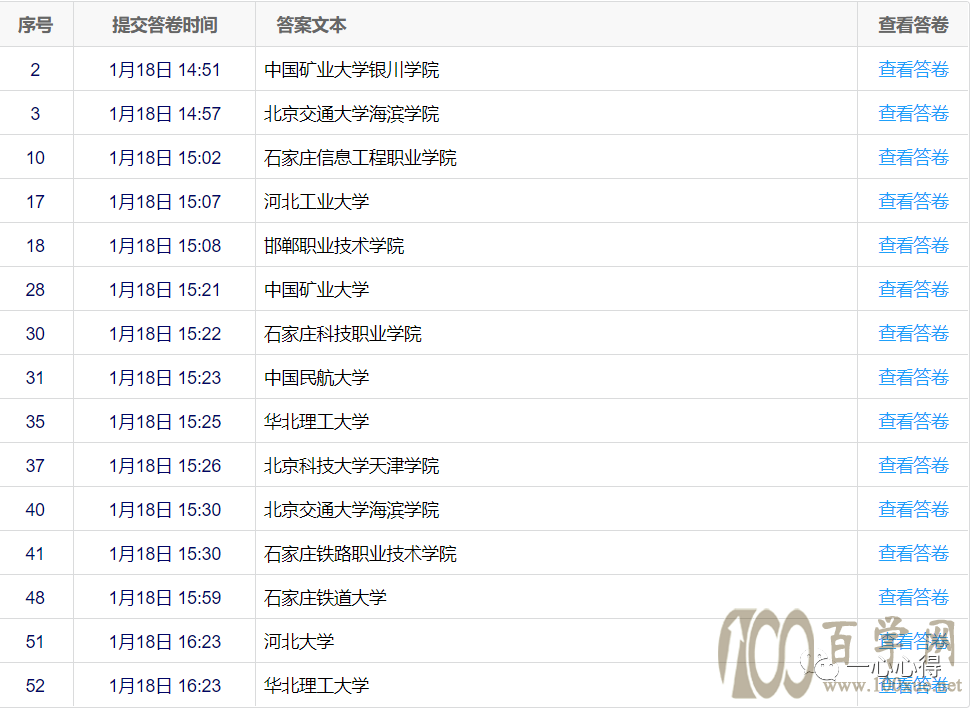View answer sheet for 石家庄信息工程职业学院
Screen dimensions: 973x709
tap(913, 157)
